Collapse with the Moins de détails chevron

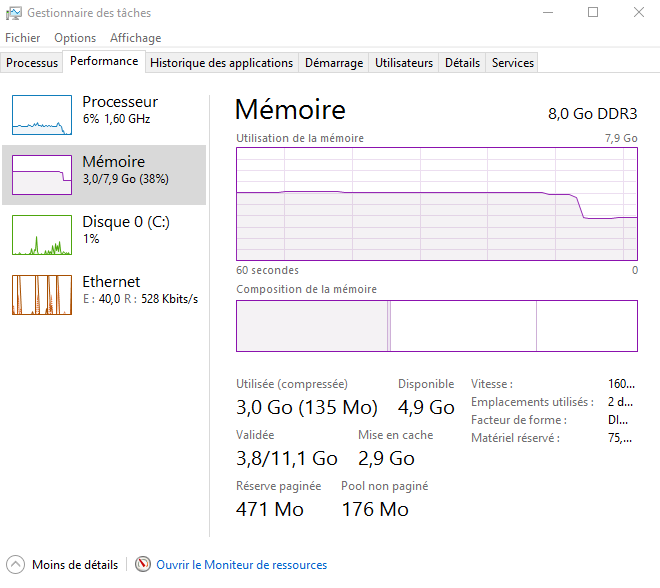pos(15,565)
